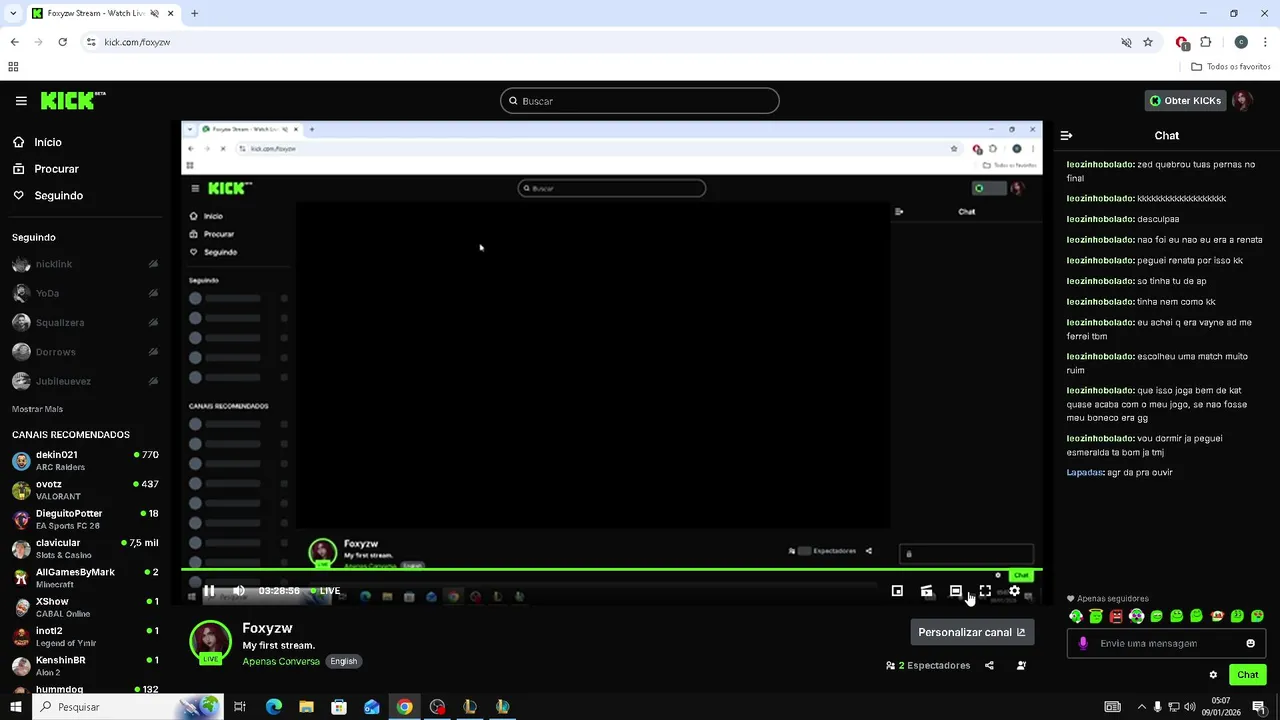Open followed channel nicklink
Viewport: 1280px width, 720px height.
pyautogui.click(x=85, y=264)
